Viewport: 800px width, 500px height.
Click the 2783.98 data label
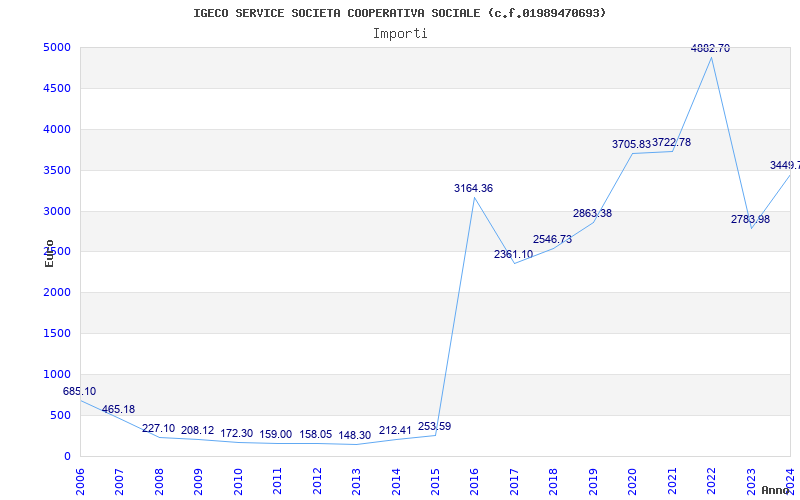[750, 219]
